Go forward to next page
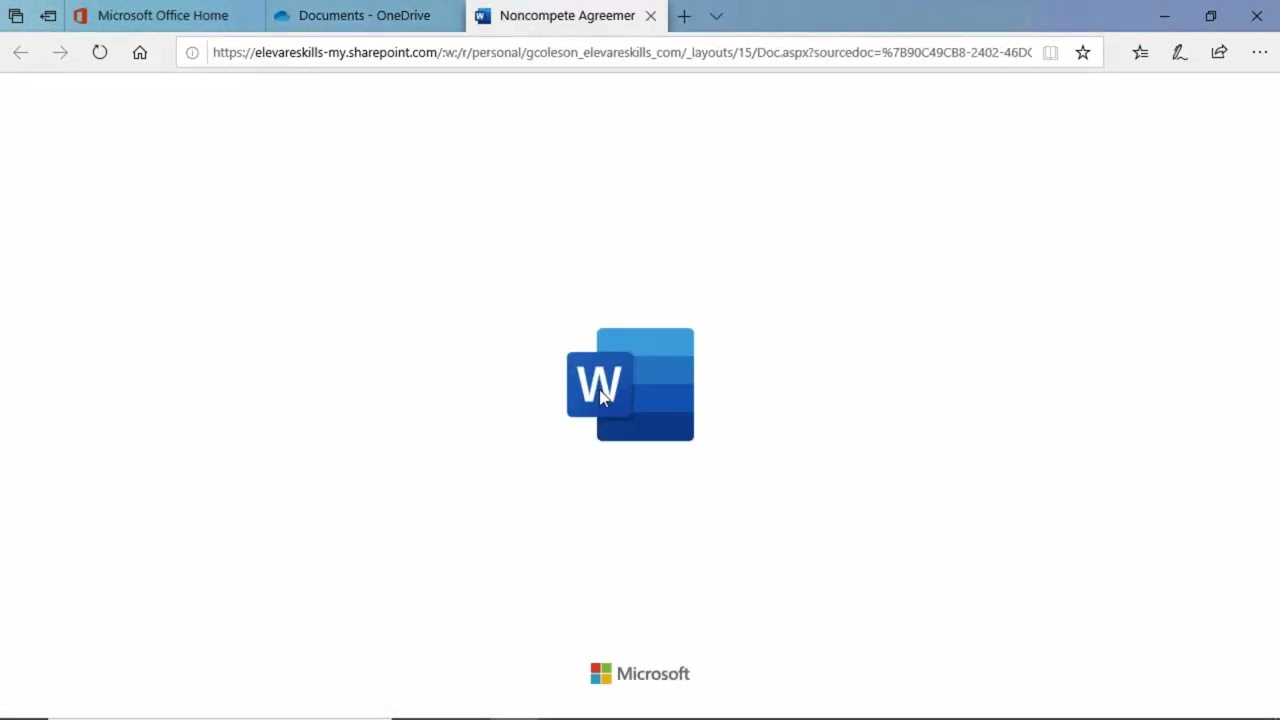 [x=60, y=52]
